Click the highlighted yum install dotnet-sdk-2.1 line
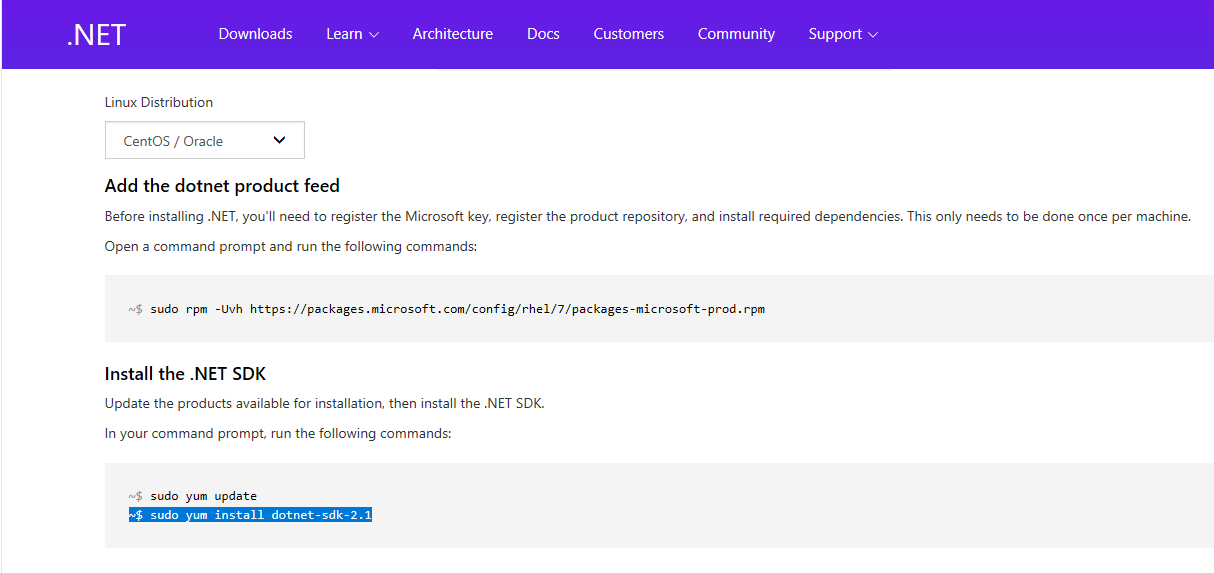The height and width of the screenshot is (573, 1214). 250,515
